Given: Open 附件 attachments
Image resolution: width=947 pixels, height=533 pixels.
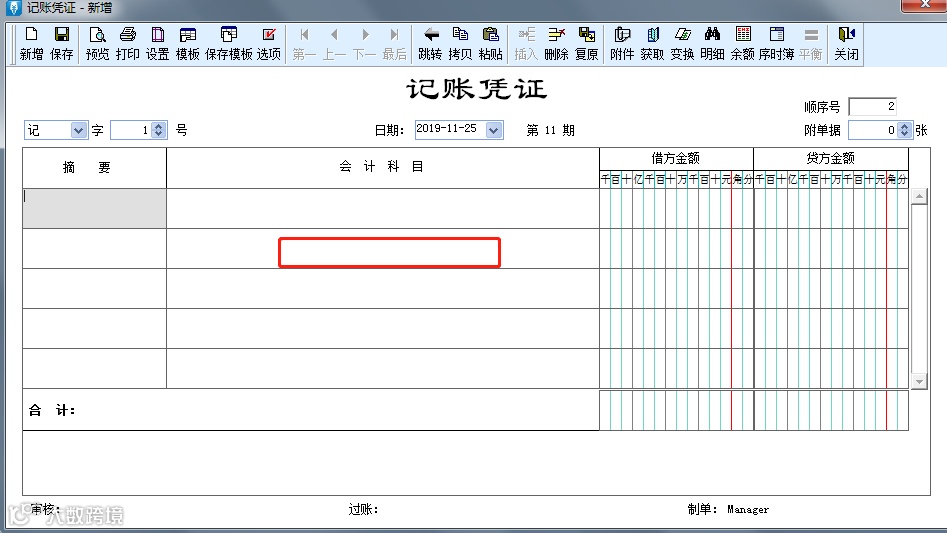Looking at the screenshot, I should pyautogui.click(x=622, y=43).
